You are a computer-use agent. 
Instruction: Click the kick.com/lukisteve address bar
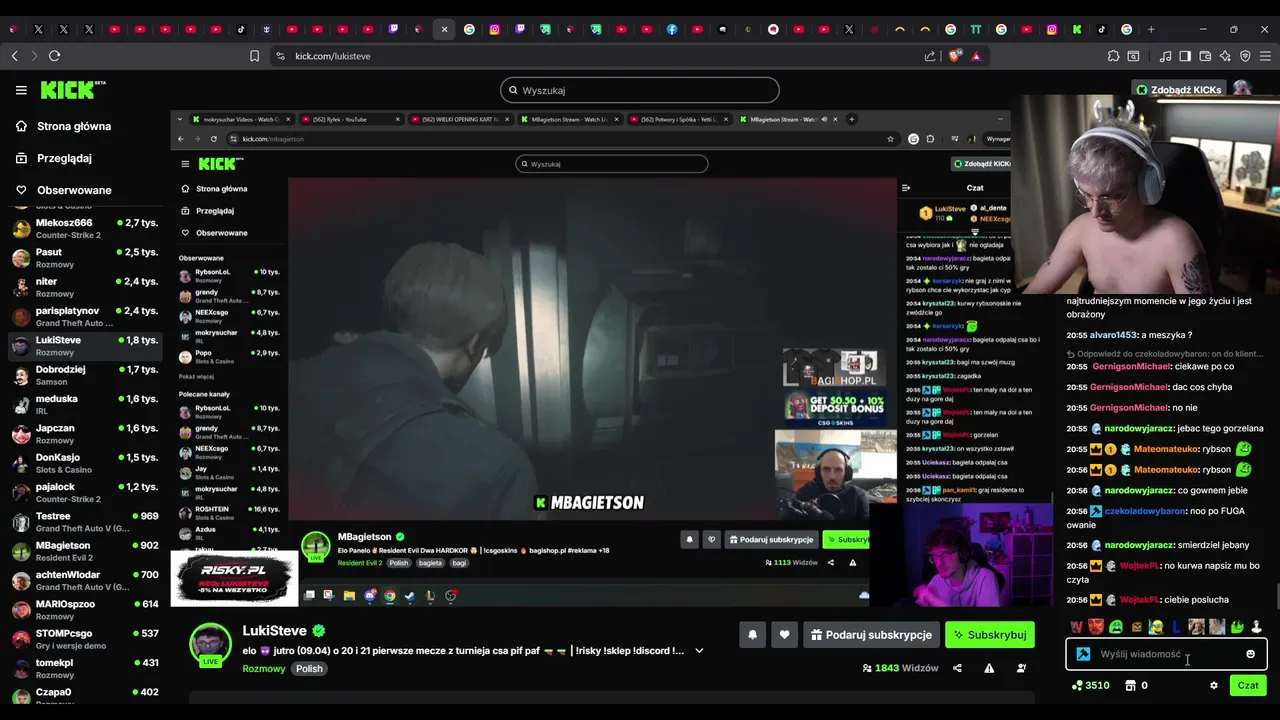pos(600,56)
